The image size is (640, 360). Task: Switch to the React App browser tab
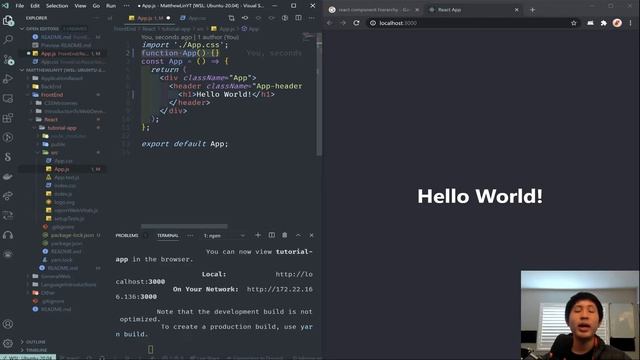click(x=473, y=10)
